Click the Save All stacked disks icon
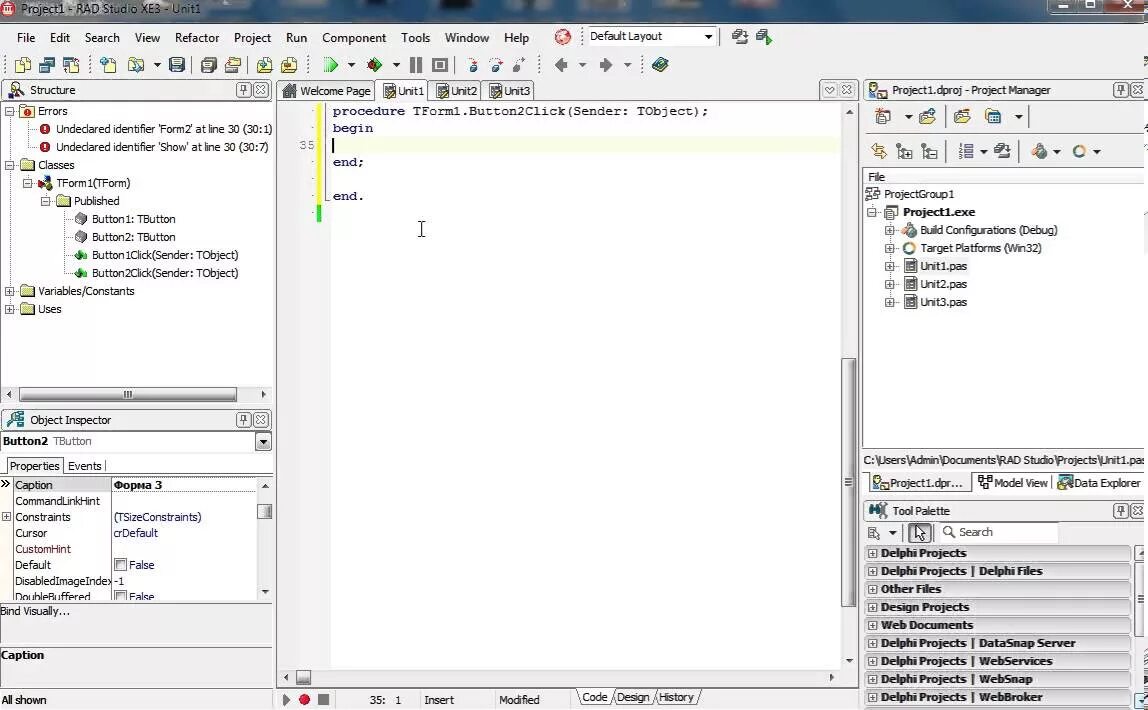The image size is (1148, 710). (x=208, y=65)
